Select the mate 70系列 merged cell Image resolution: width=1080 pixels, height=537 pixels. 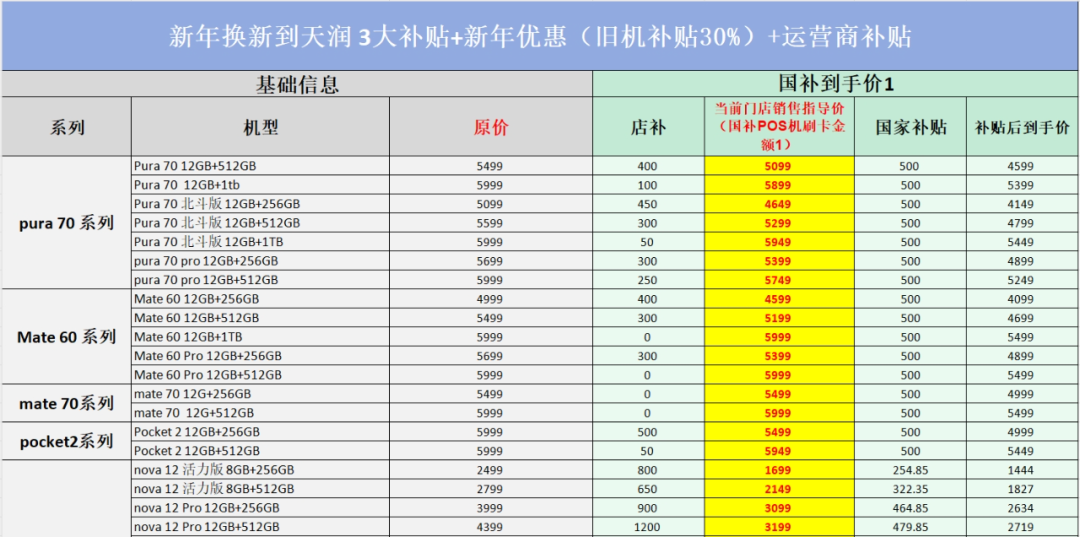pyautogui.click(x=67, y=403)
